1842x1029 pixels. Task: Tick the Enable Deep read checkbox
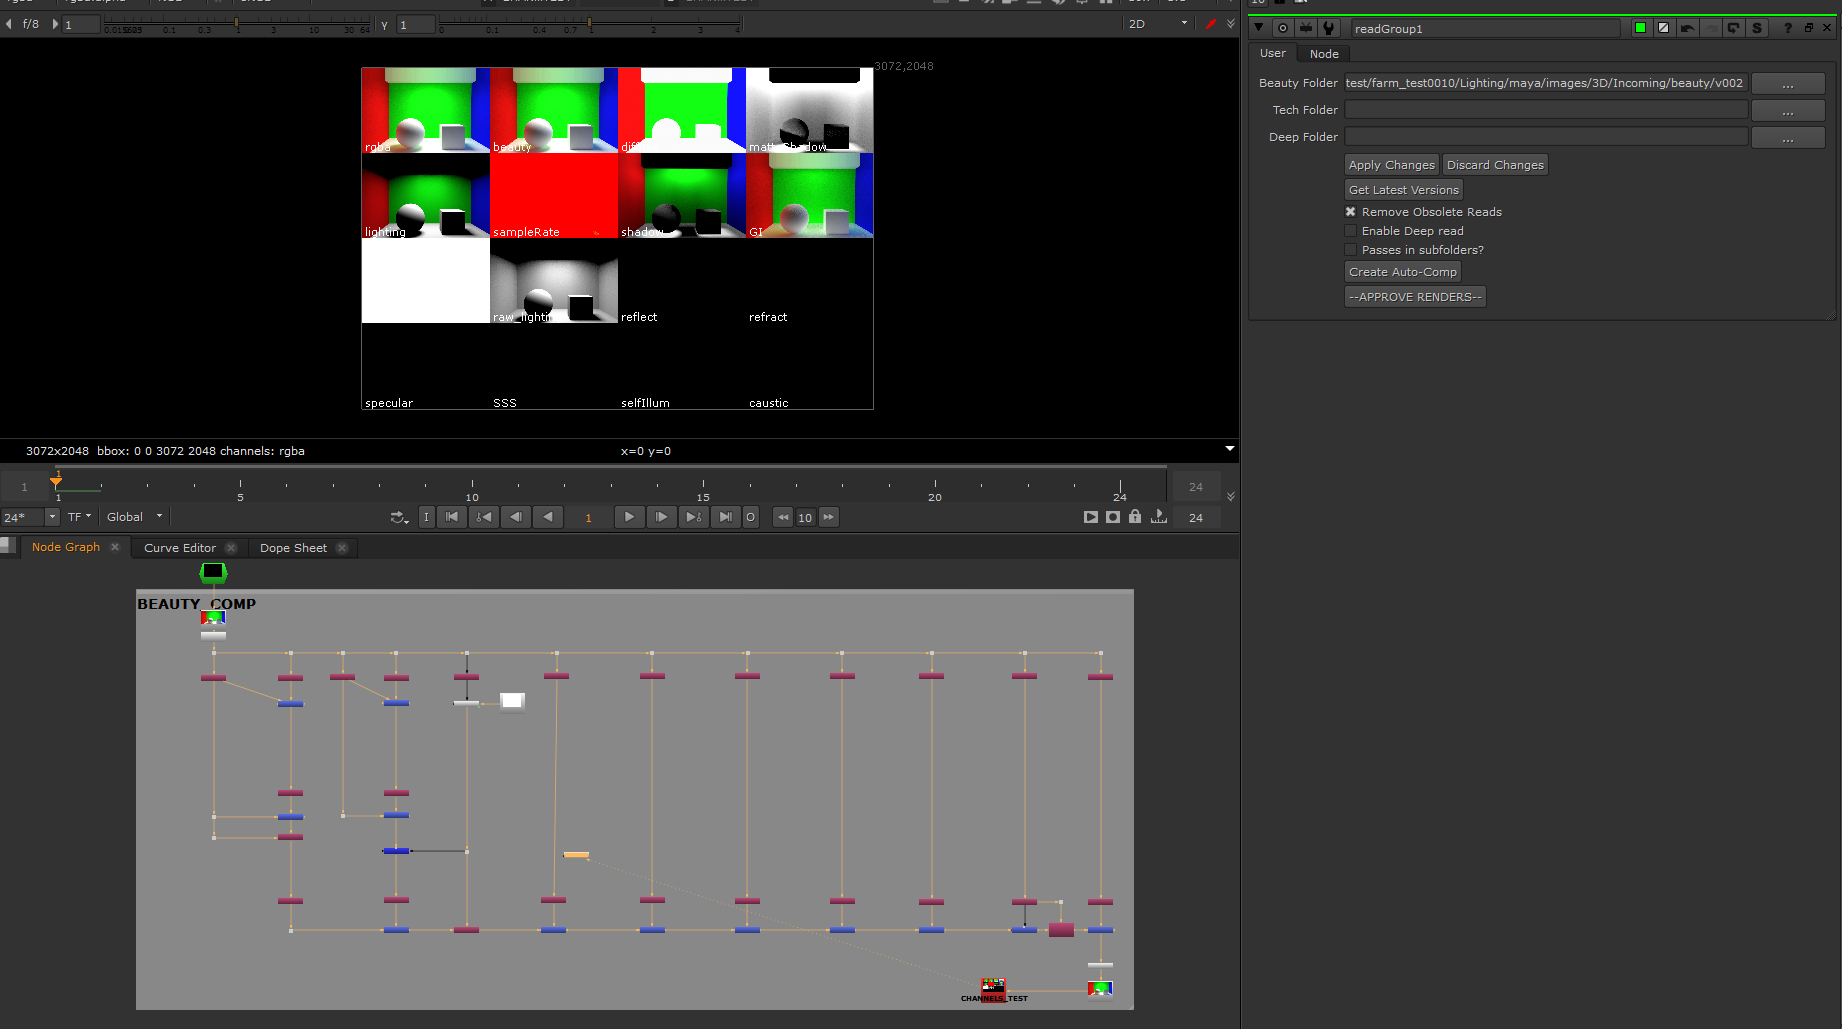(1351, 231)
